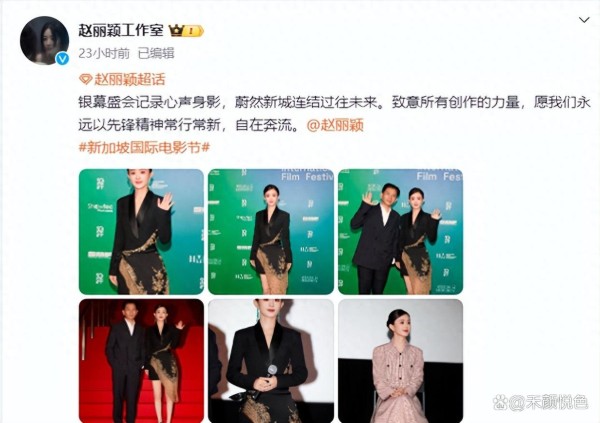
Task: Open second photo of full-length green backdrop
Action: 271,232
